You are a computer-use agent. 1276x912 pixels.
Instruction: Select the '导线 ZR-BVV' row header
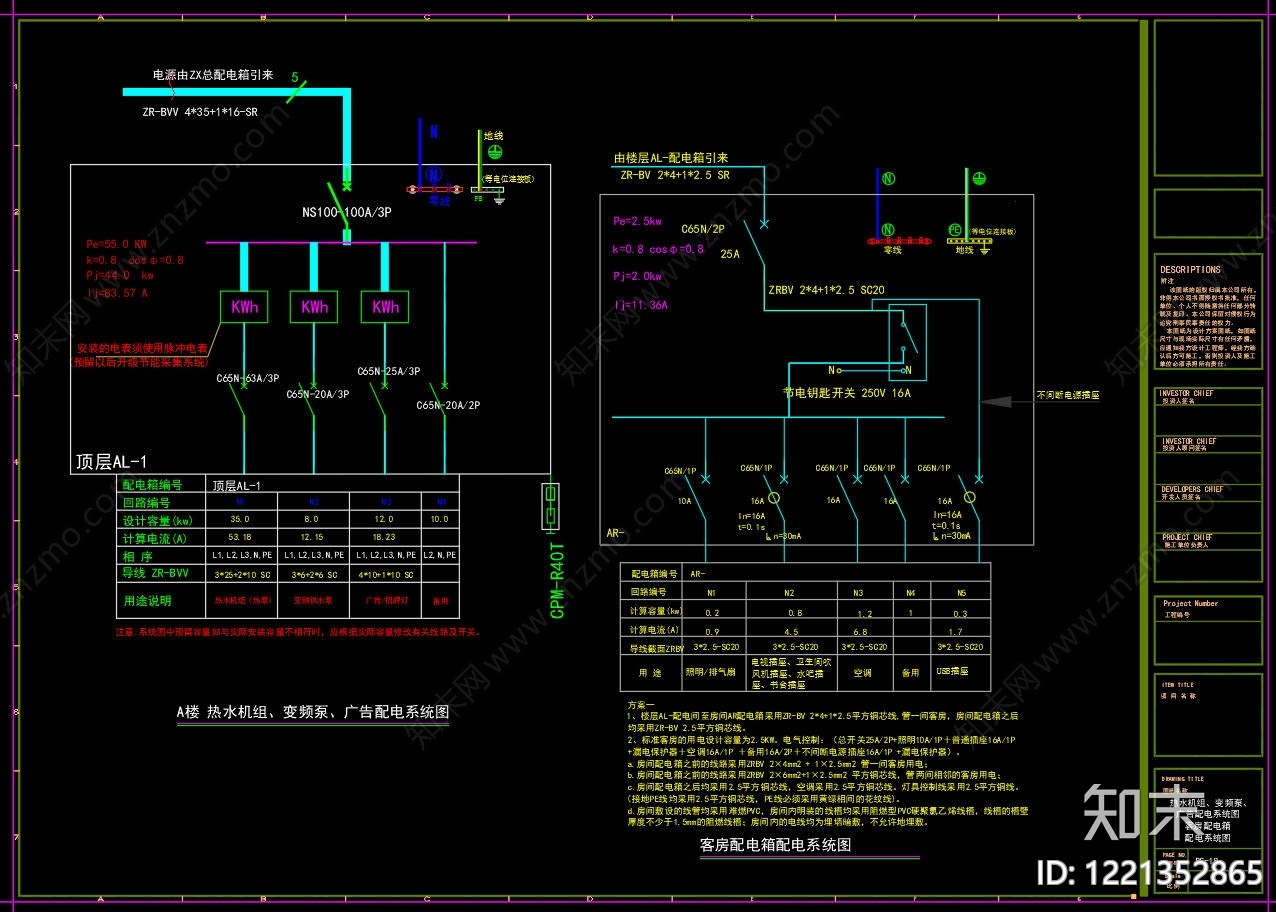pos(155,573)
